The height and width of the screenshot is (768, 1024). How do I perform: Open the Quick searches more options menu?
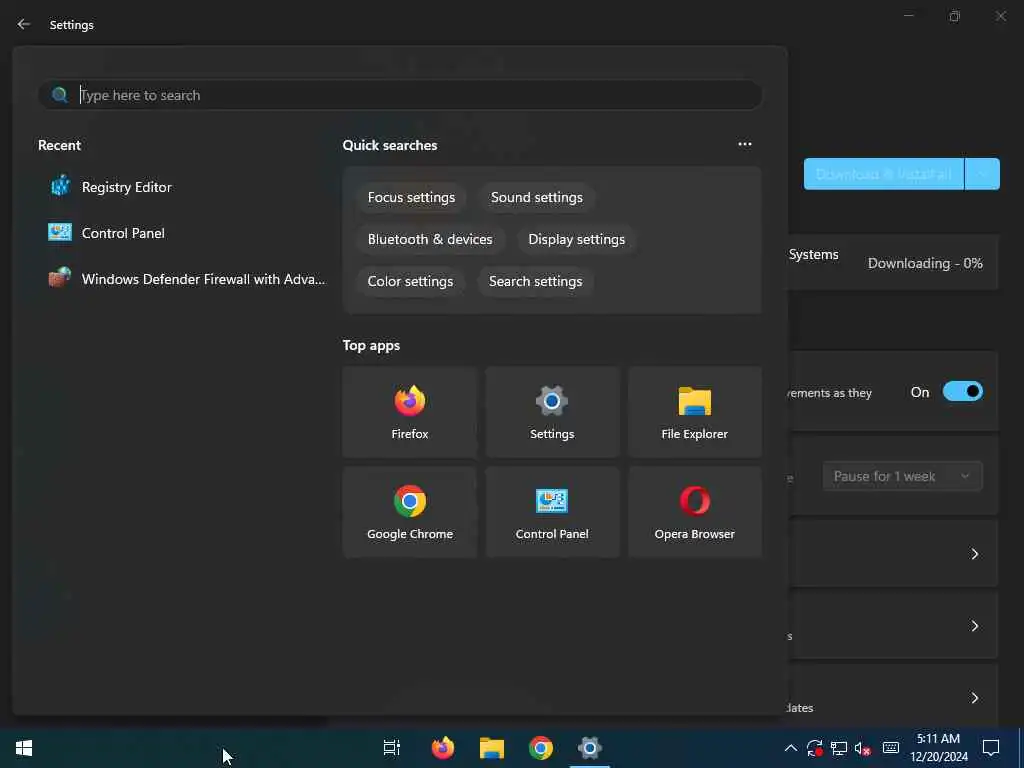[744, 144]
